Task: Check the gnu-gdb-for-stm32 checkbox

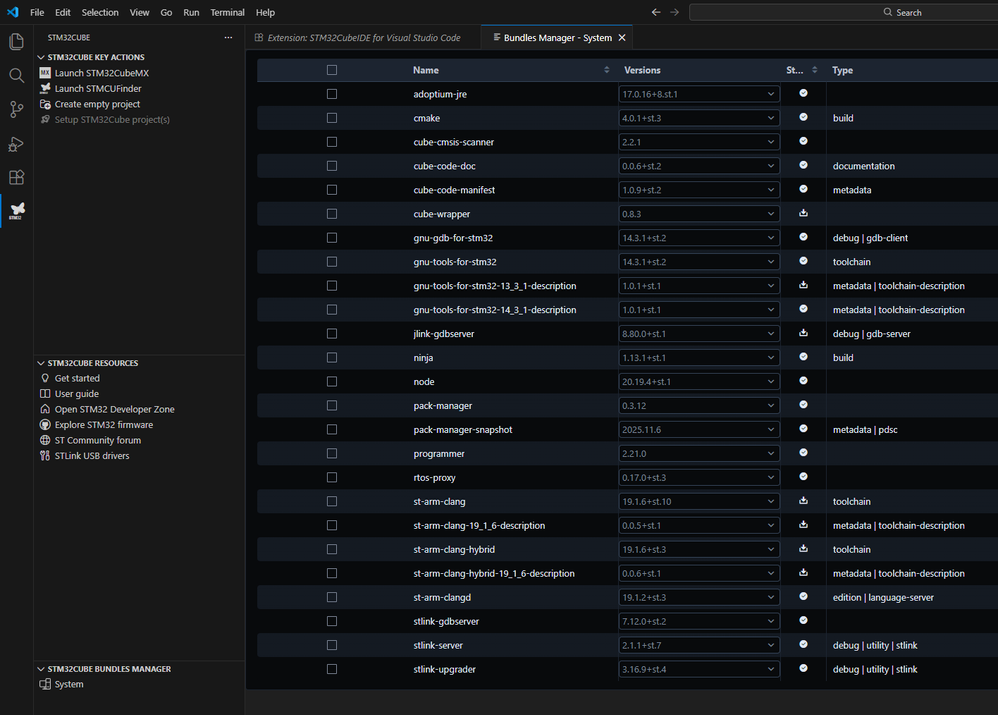Action: (332, 237)
